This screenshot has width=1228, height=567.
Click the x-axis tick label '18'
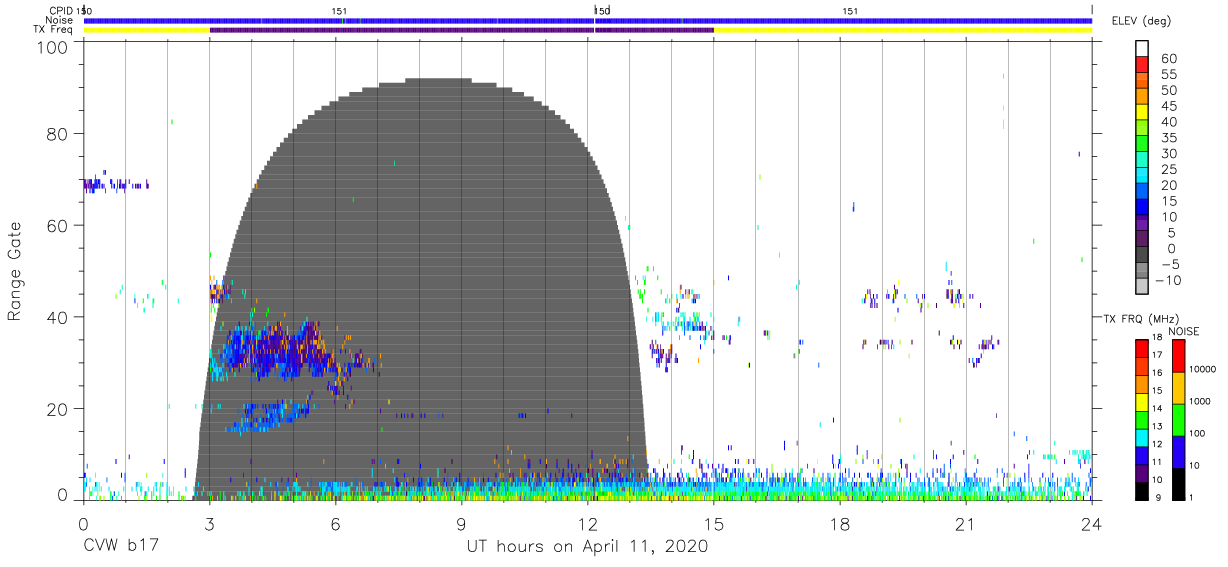pos(840,523)
